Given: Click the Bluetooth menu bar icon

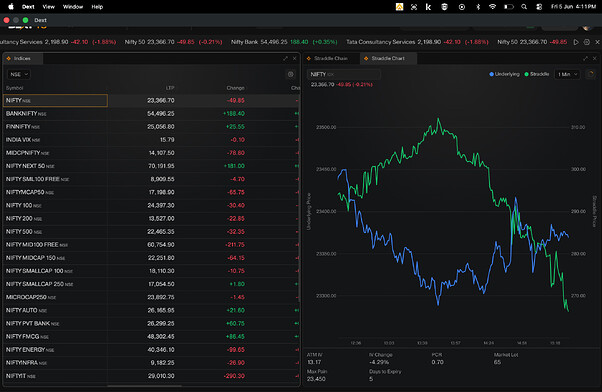Looking at the screenshot, I should 478,7.
